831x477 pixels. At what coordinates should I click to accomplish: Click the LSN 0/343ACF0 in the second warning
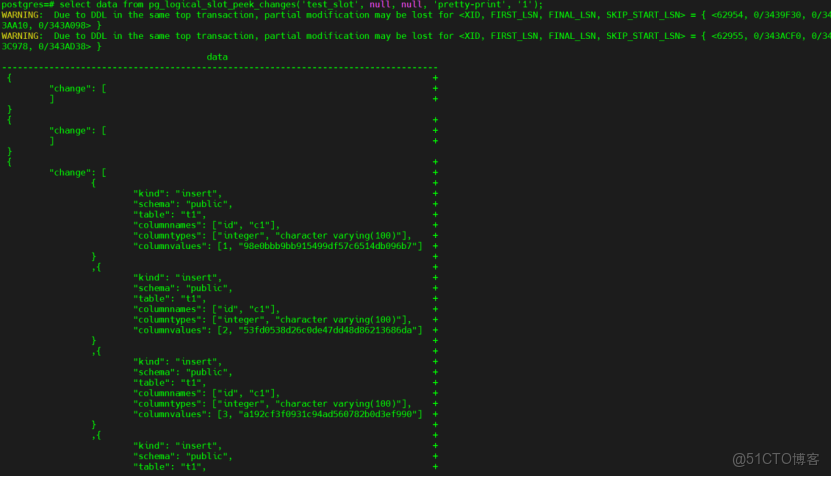(777, 36)
